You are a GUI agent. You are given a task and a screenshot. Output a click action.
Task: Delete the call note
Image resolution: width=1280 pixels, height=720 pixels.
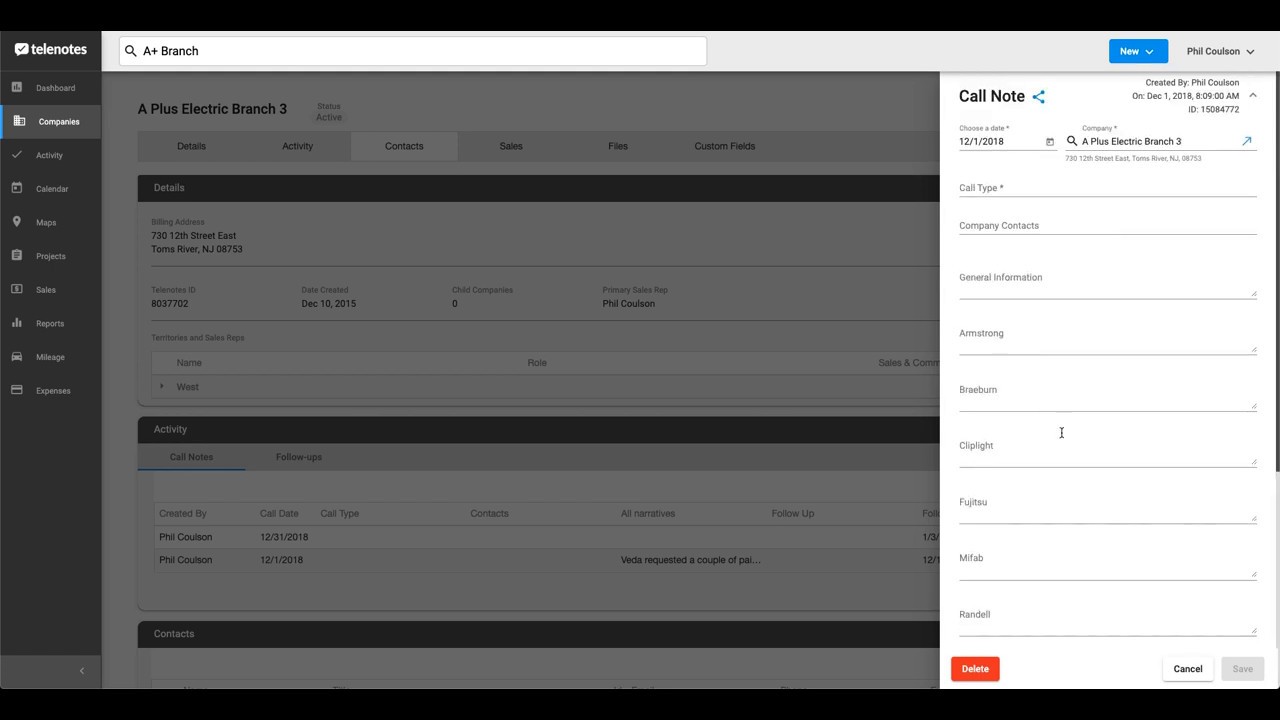pos(975,669)
